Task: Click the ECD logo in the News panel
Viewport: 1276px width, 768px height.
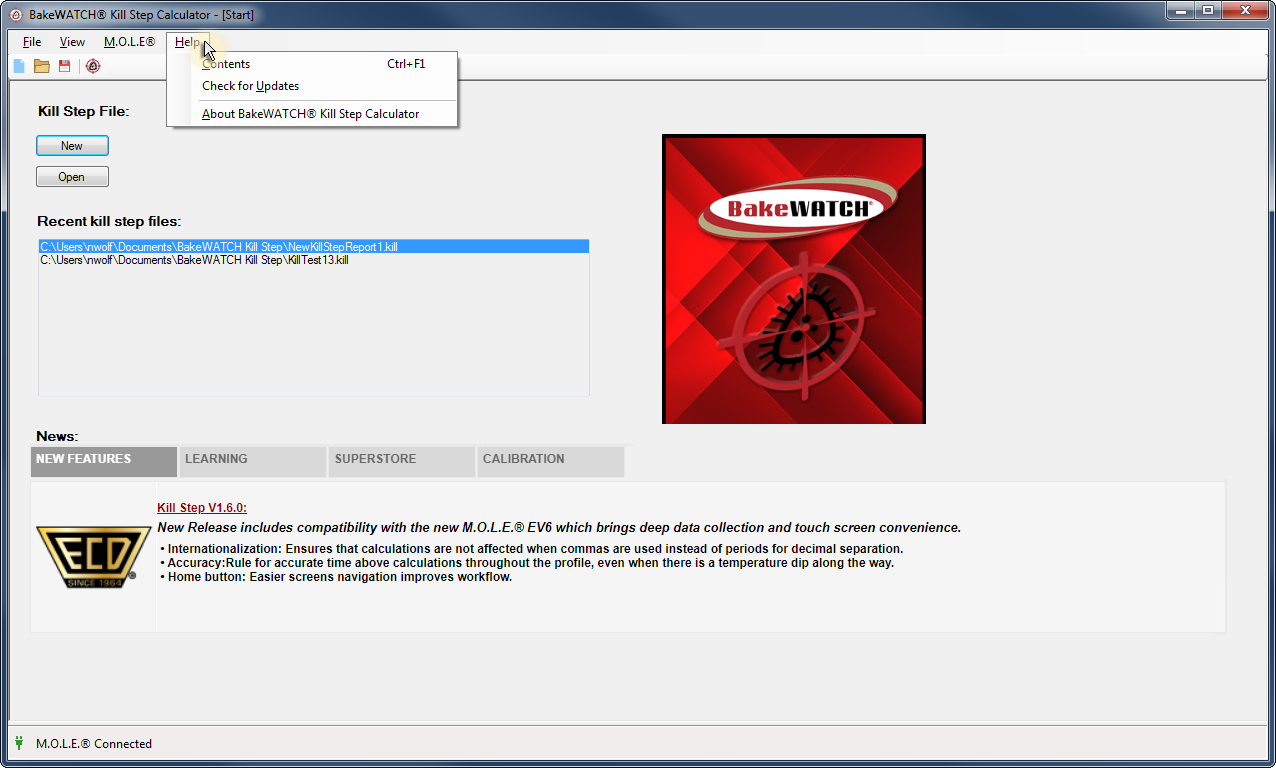Action: pyautogui.click(x=87, y=557)
